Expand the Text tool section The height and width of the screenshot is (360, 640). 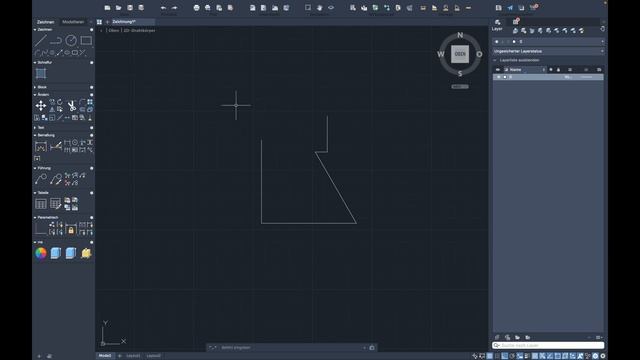pyautogui.click(x=35, y=128)
